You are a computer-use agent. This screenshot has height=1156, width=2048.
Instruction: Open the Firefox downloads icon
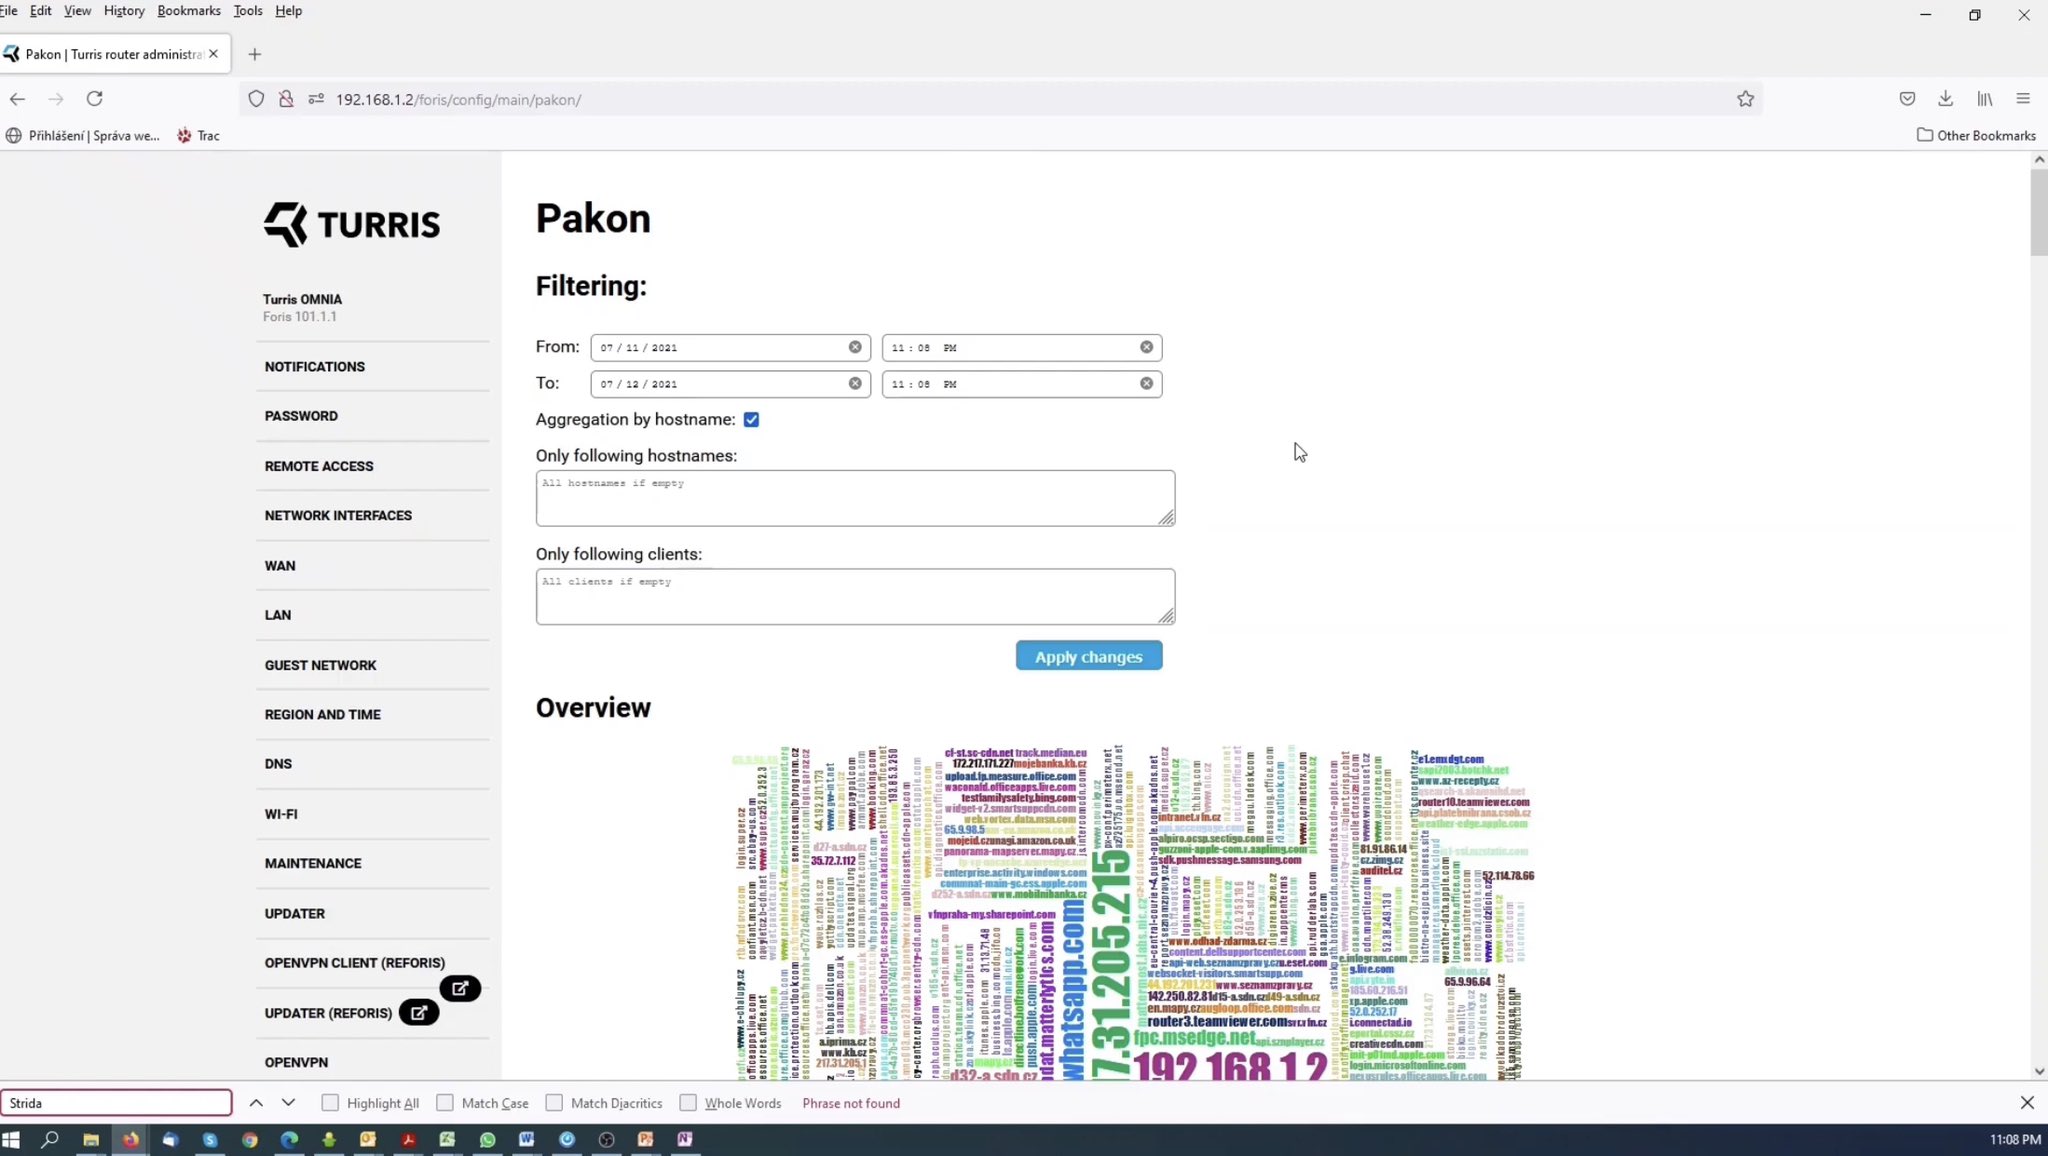[1945, 99]
